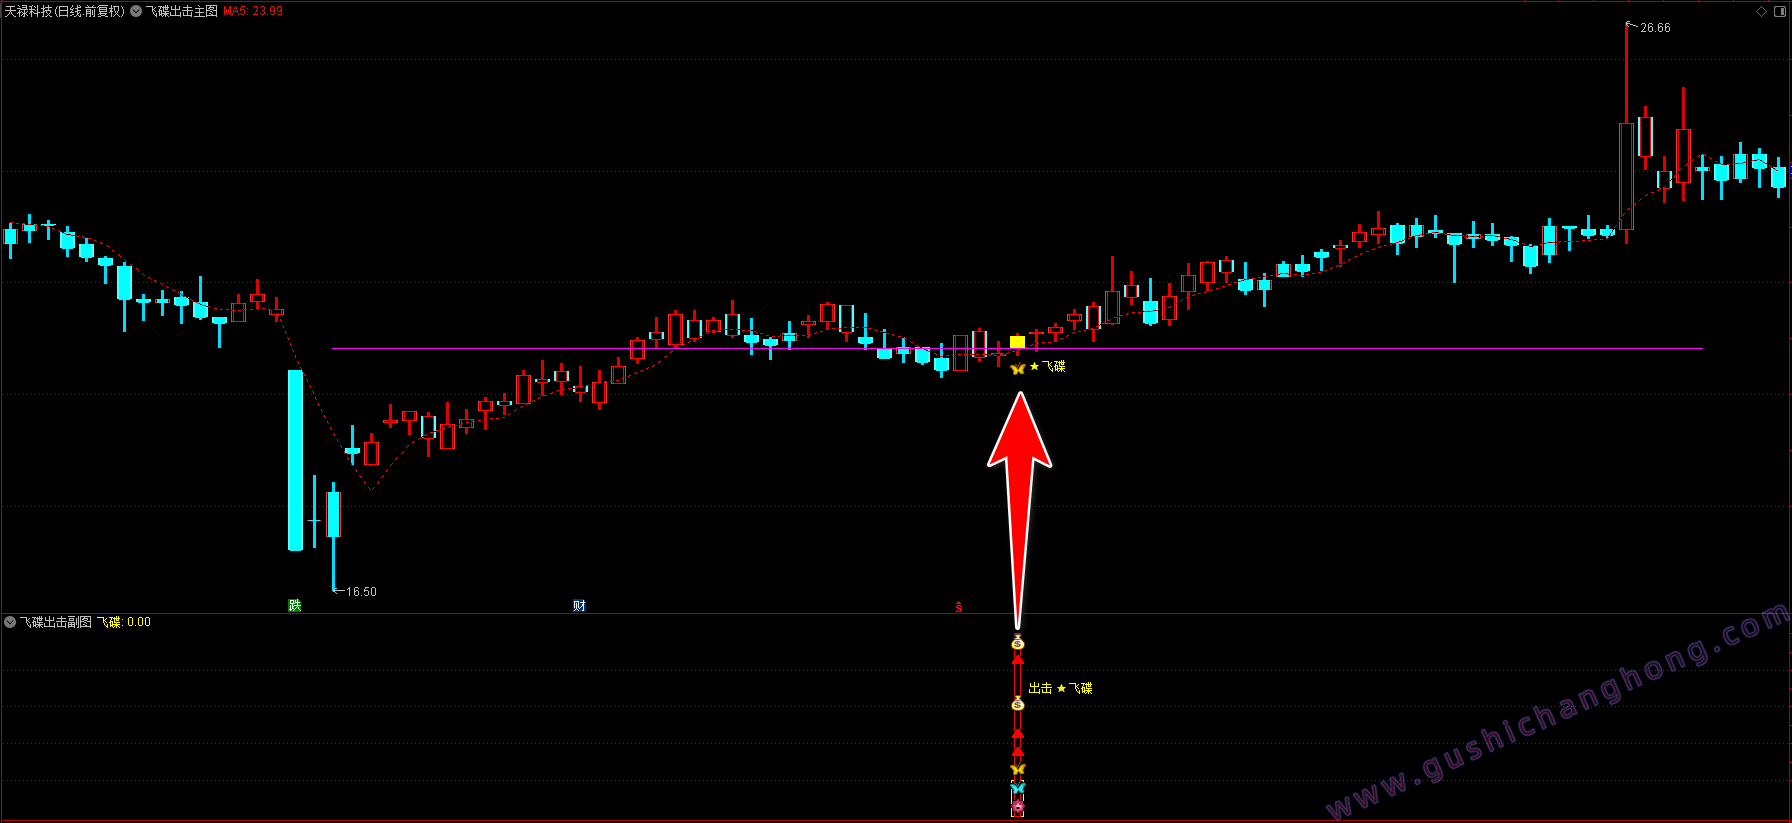
Task: Click the red $ marker below the chart
Action: tap(958, 606)
